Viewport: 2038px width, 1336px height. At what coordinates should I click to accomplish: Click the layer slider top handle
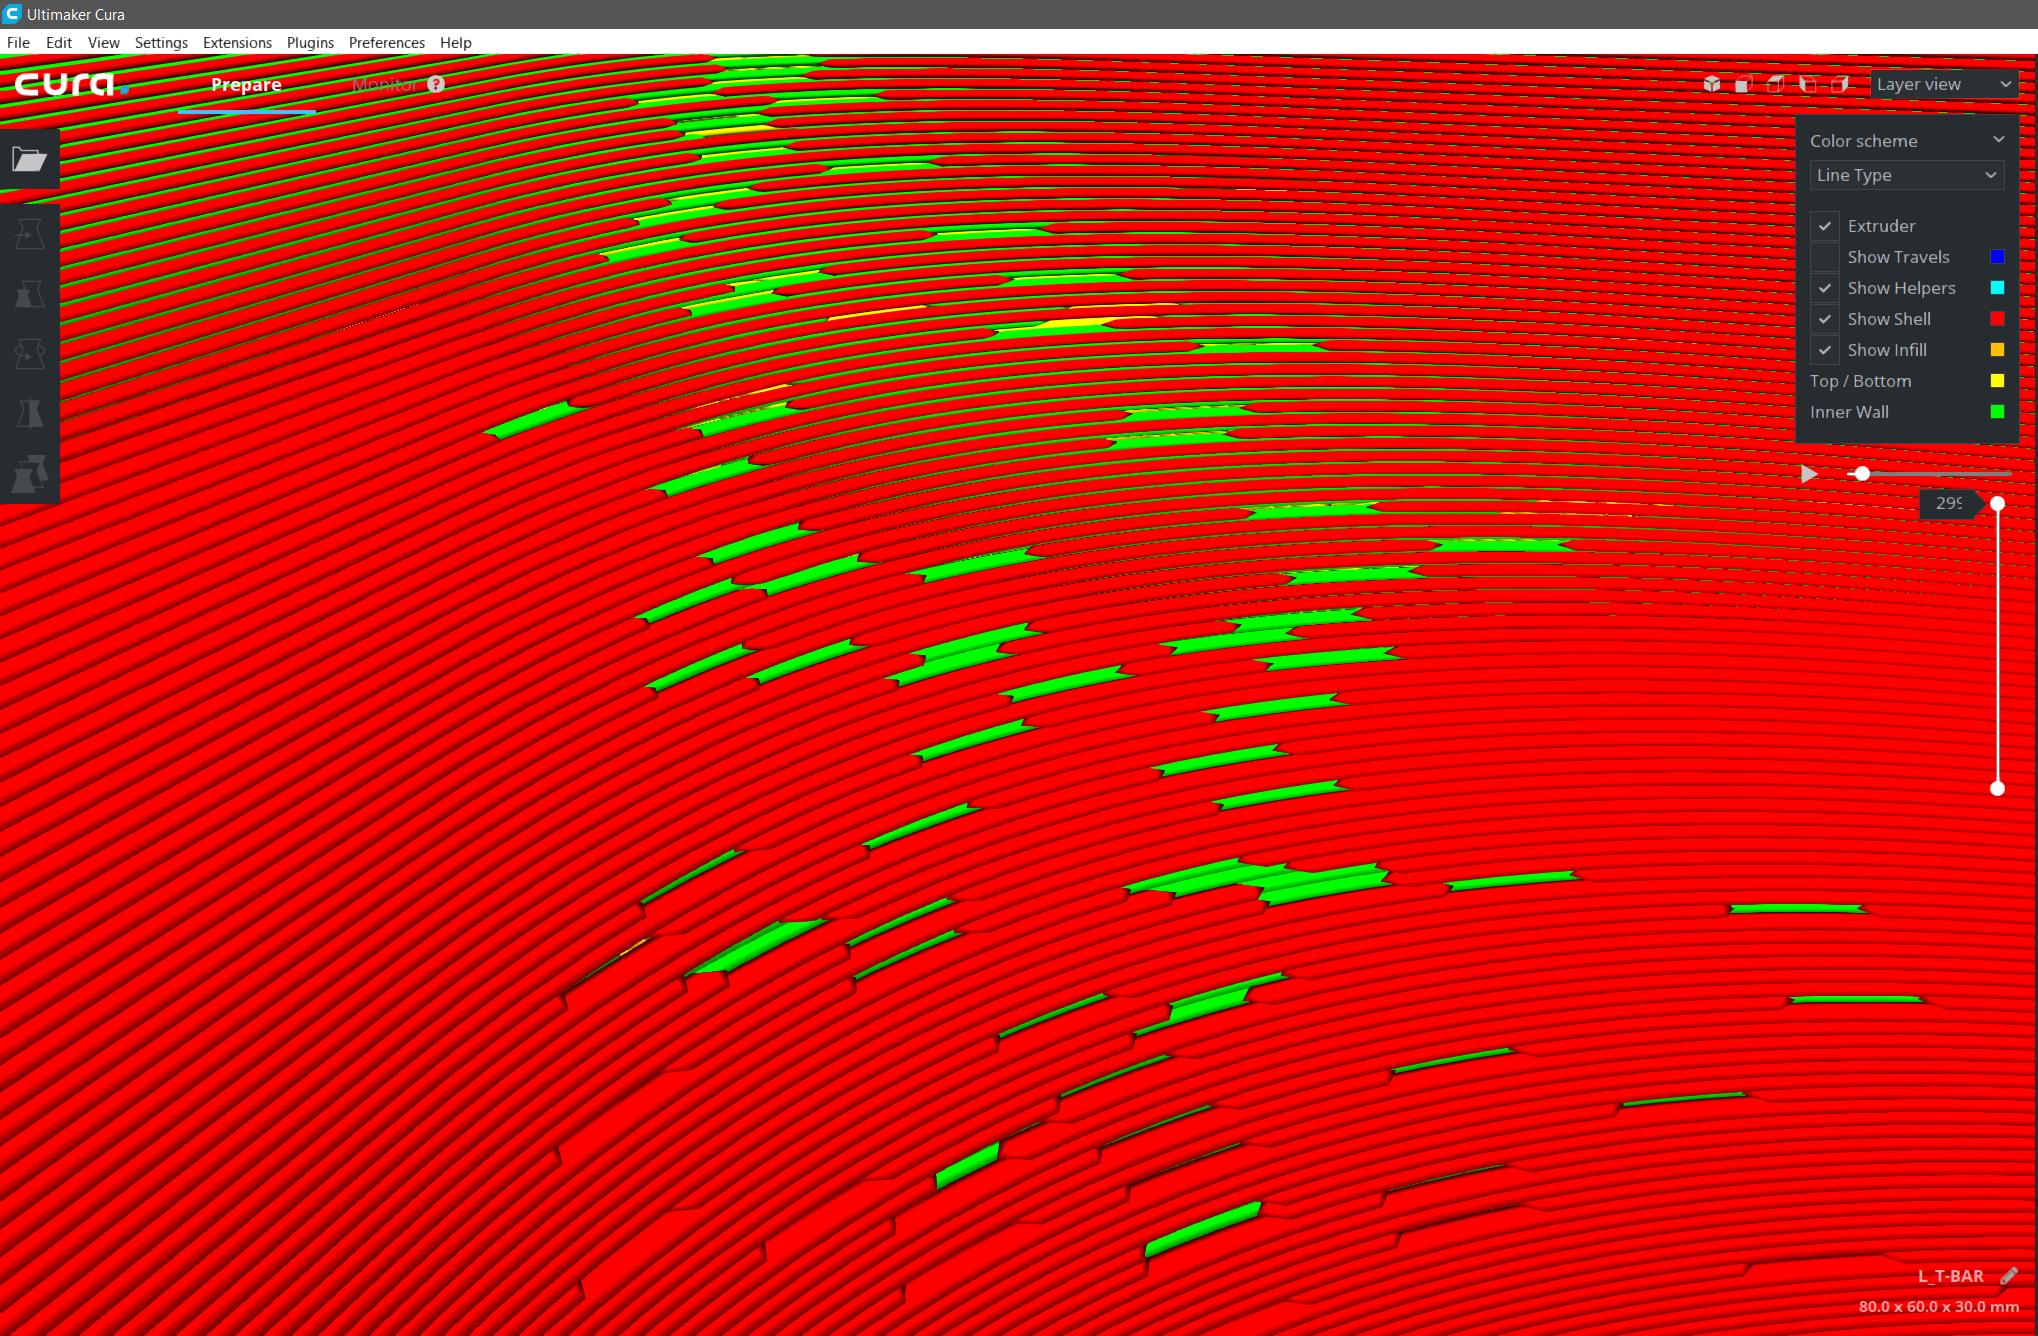tap(1997, 504)
